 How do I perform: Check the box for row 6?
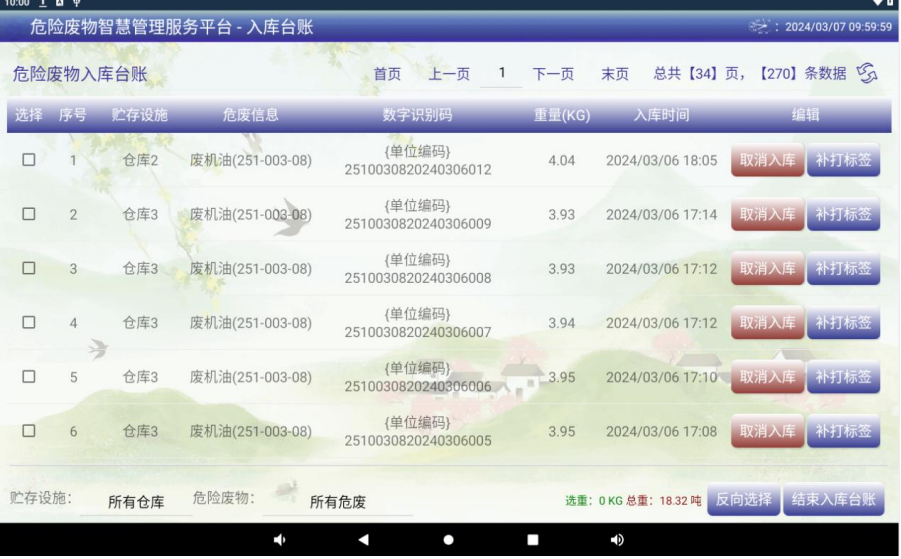[x=29, y=431]
